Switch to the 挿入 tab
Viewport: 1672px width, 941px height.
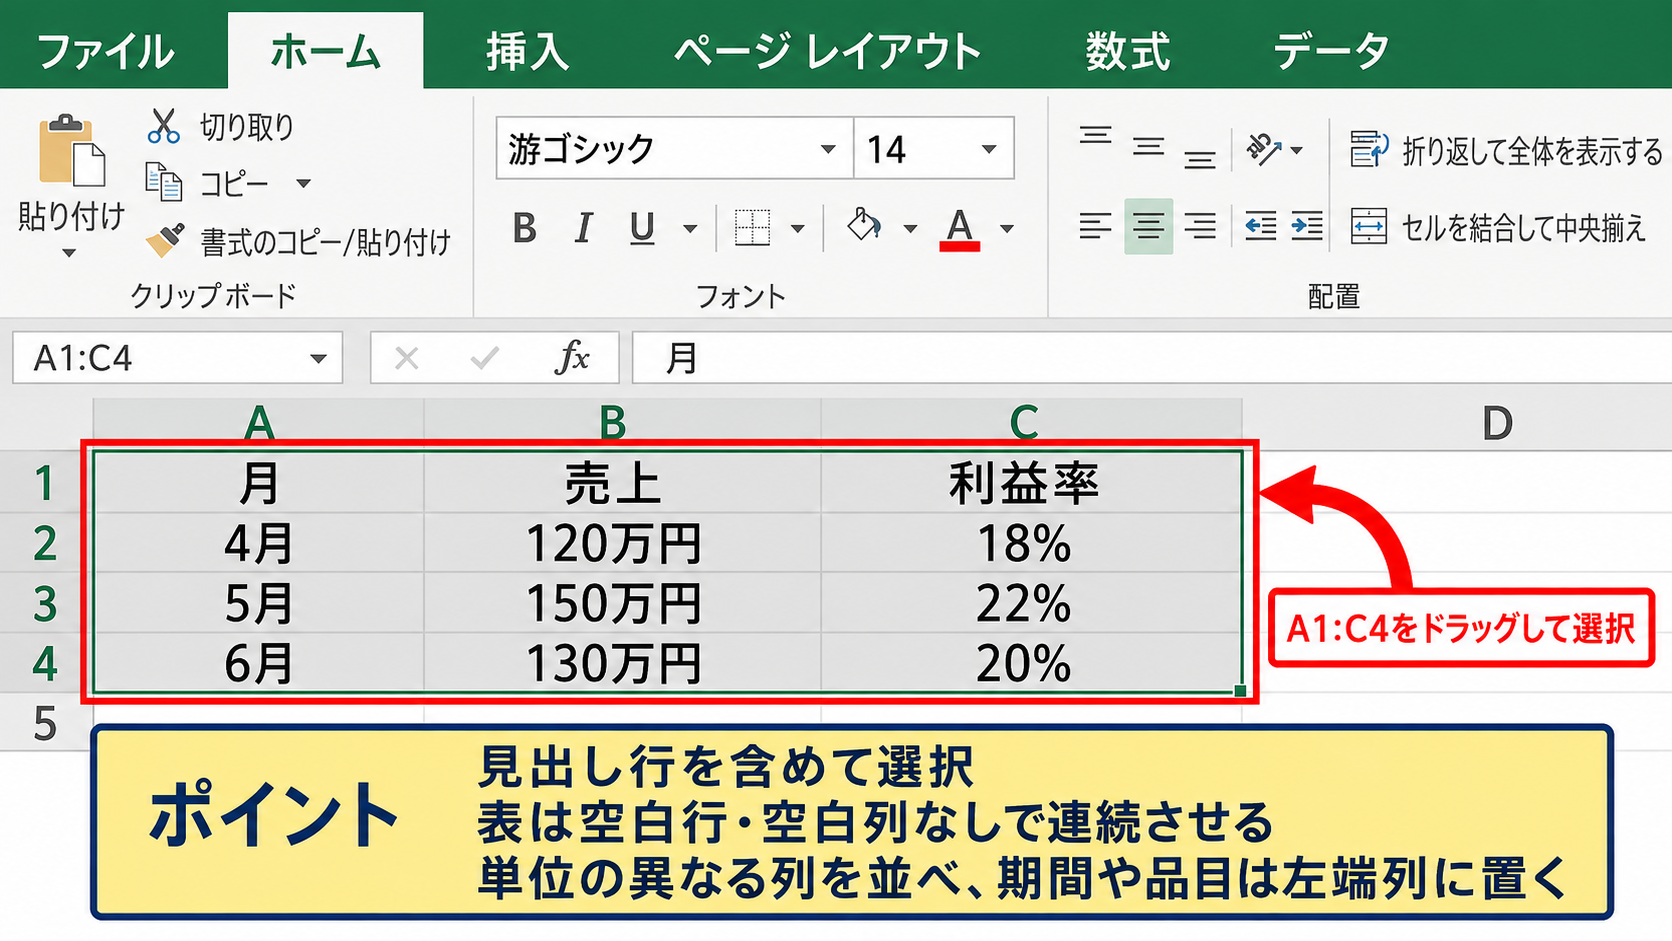pos(527,52)
